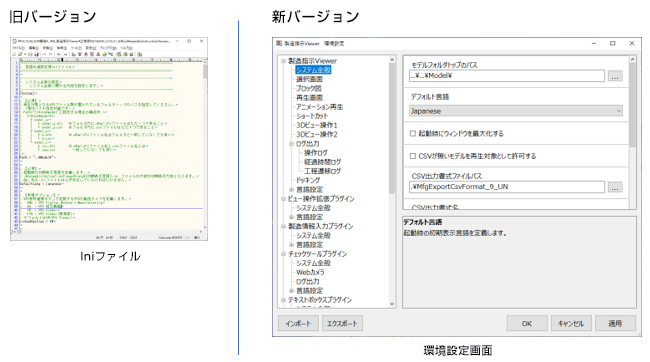Select the ショートカット tree item
Viewport: 650px width, 362px height.
tap(312, 116)
